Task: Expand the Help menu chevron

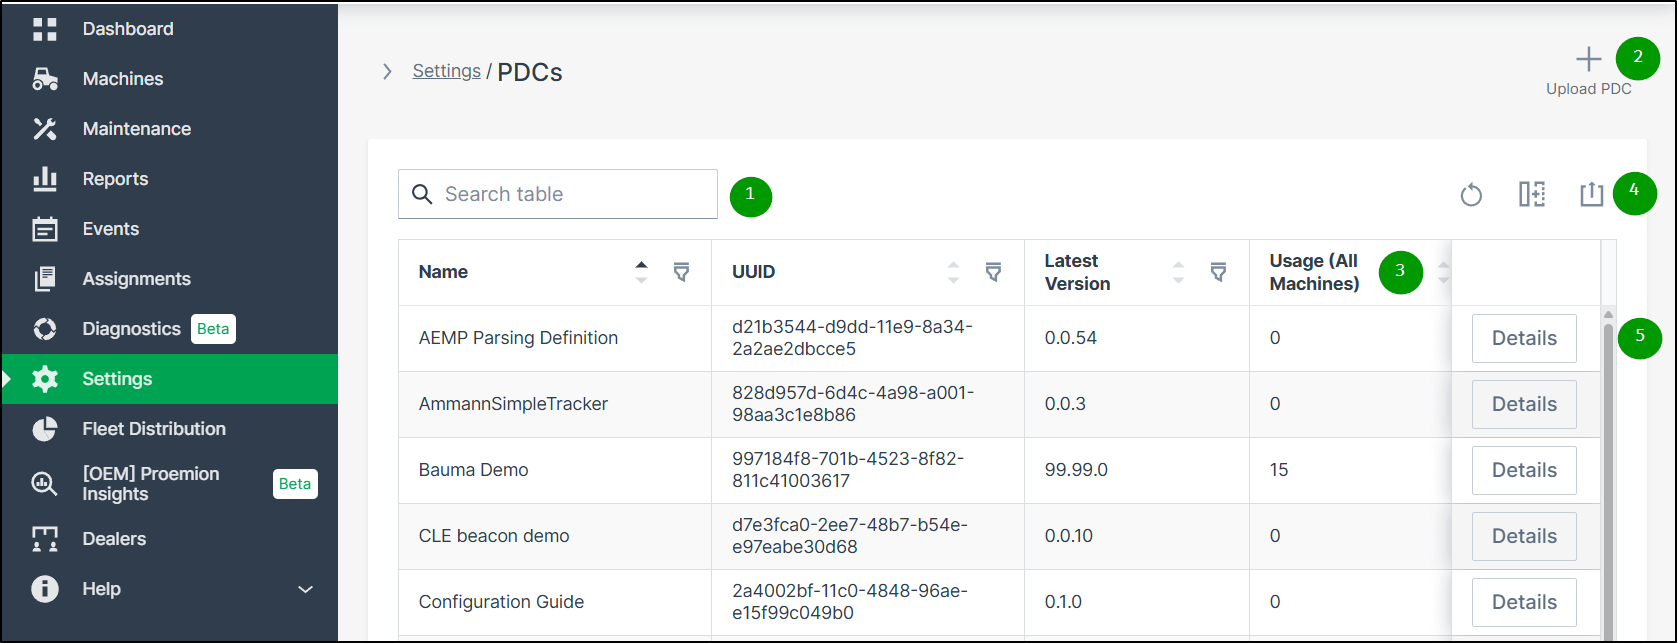Action: coord(306,589)
